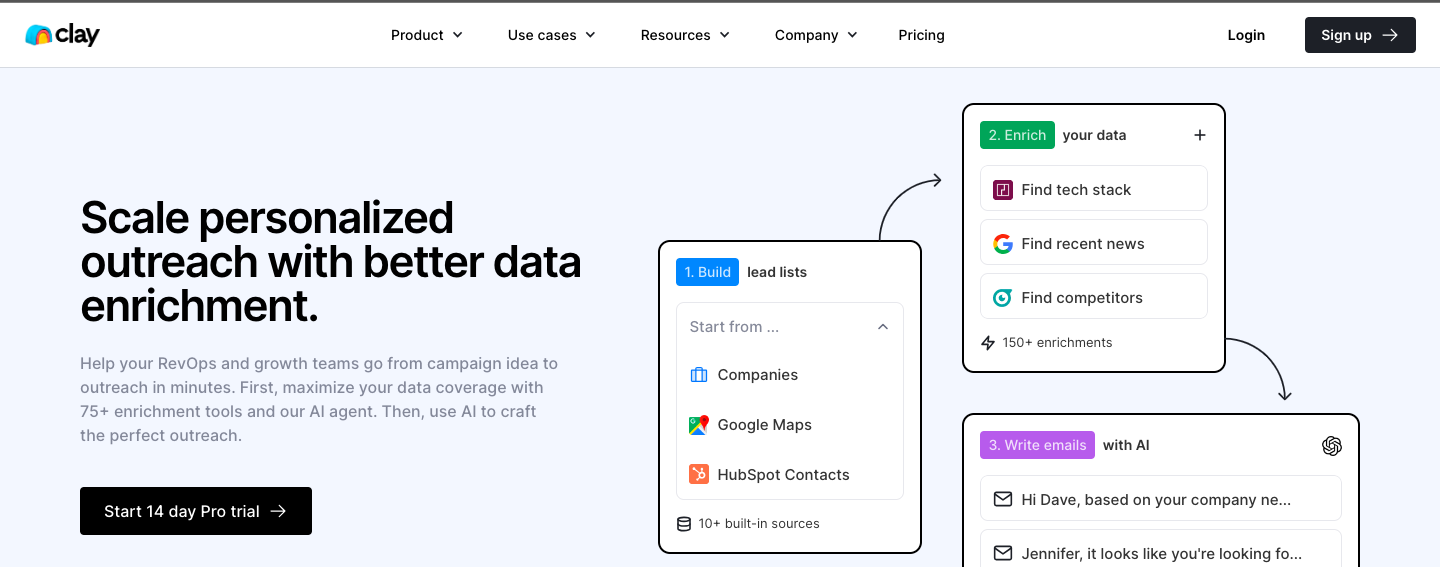
Task: Click the envelope icon beside Hi Dave email
Action: [1002, 499]
